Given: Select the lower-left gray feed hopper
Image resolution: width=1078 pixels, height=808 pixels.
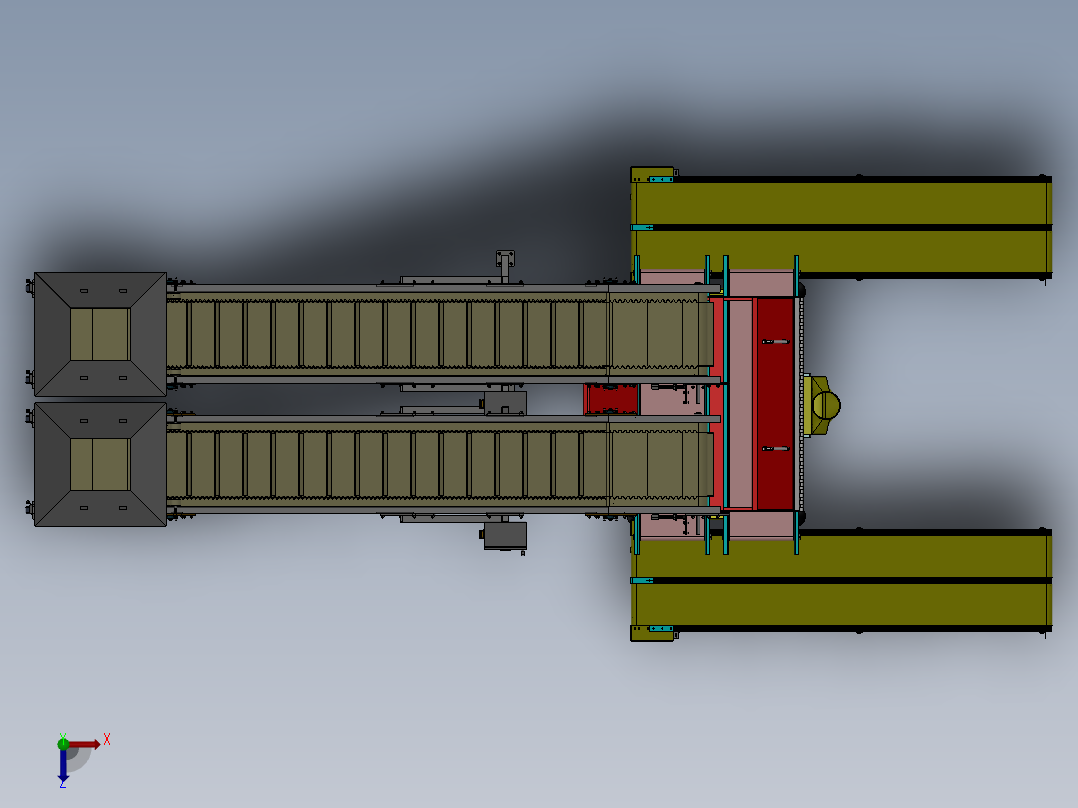Looking at the screenshot, I should (x=100, y=464).
